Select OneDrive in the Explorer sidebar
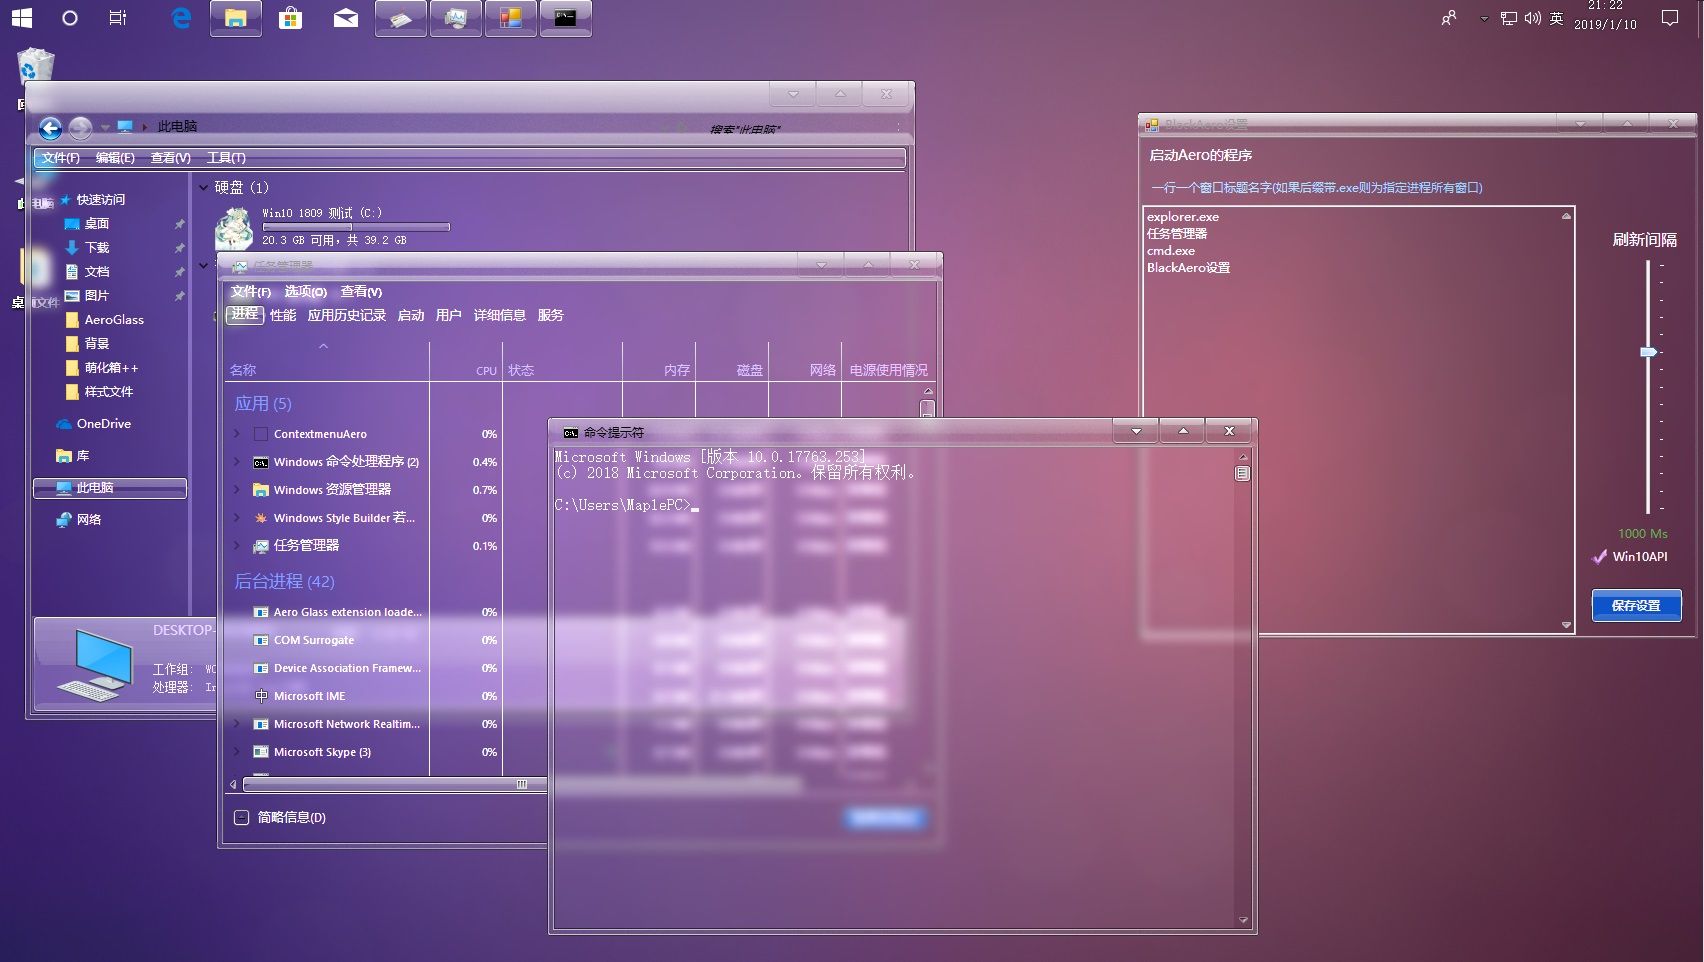Viewport: 1704px width, 962px height. (x=93, y=424)
